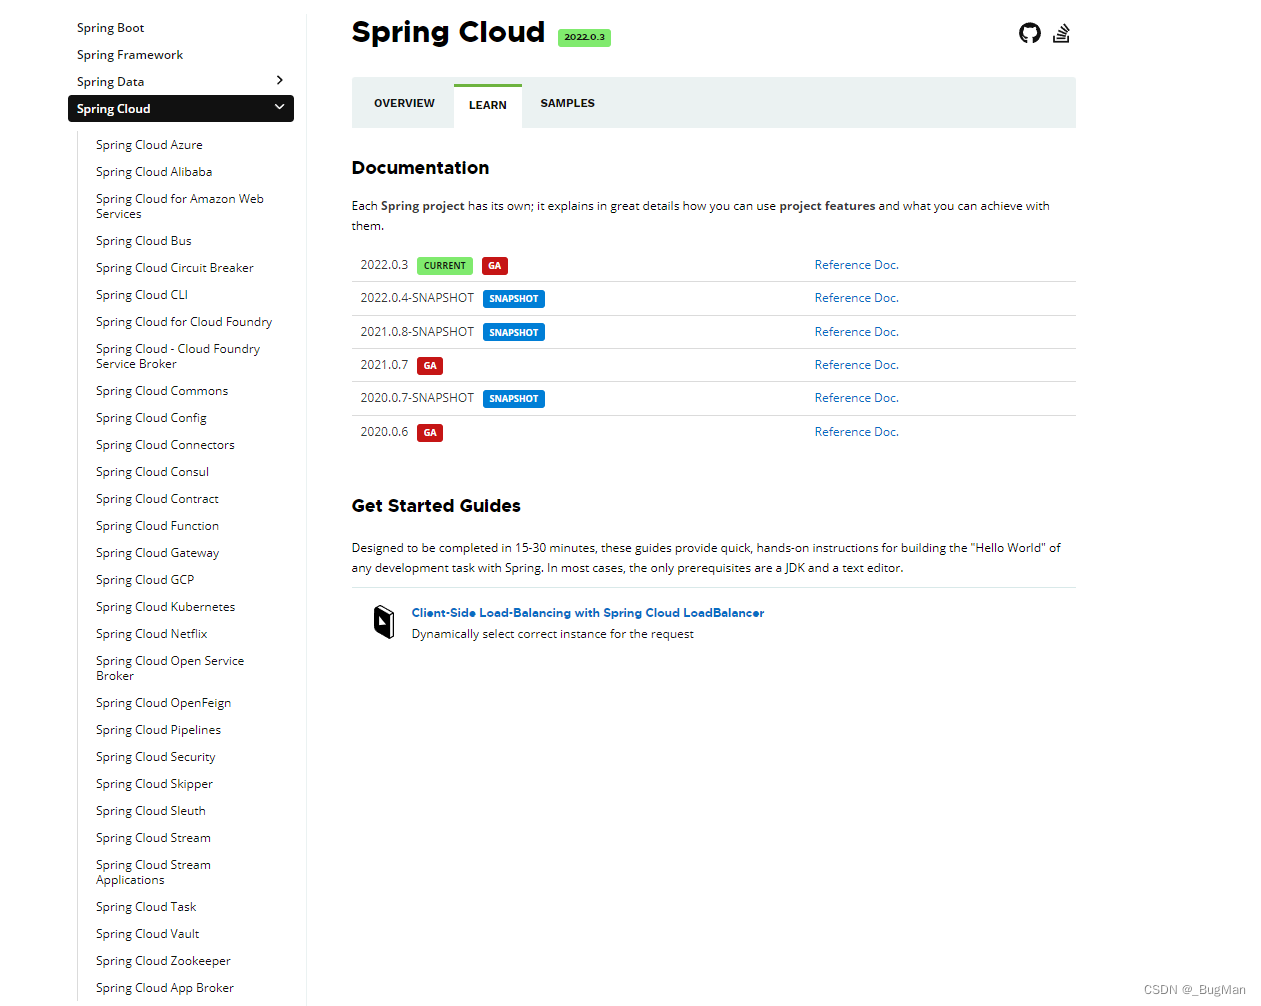This screenshot has height=1006, width=1261.
Task: Open Reference Doc. for 2022.0.3
Action: [x=857, y=265]
